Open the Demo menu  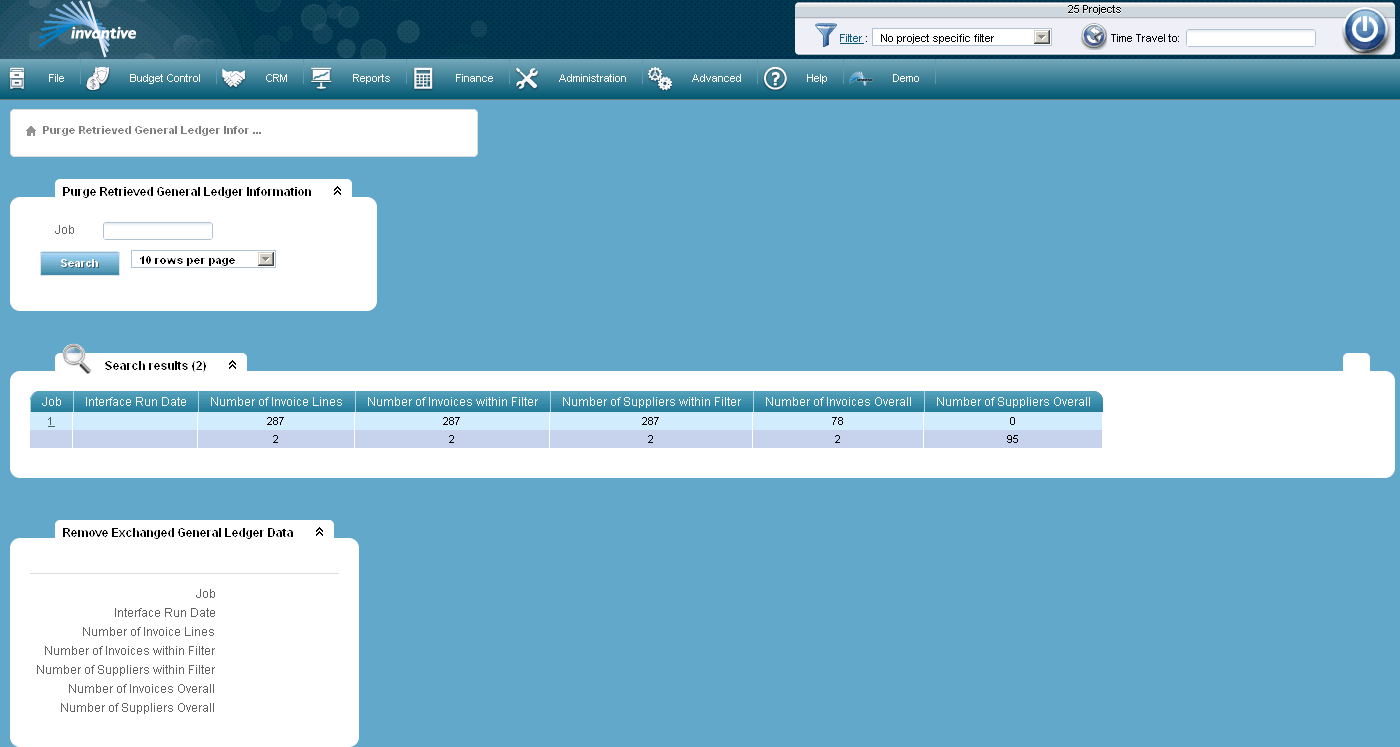click(x=905, y=78)
